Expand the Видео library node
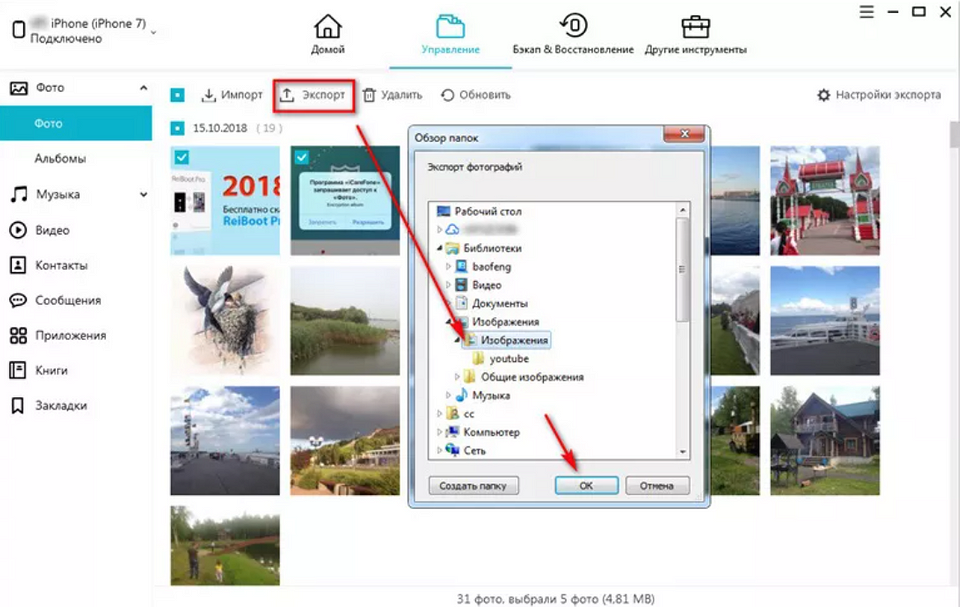This screenshot has width=960, height=607. 448,285
